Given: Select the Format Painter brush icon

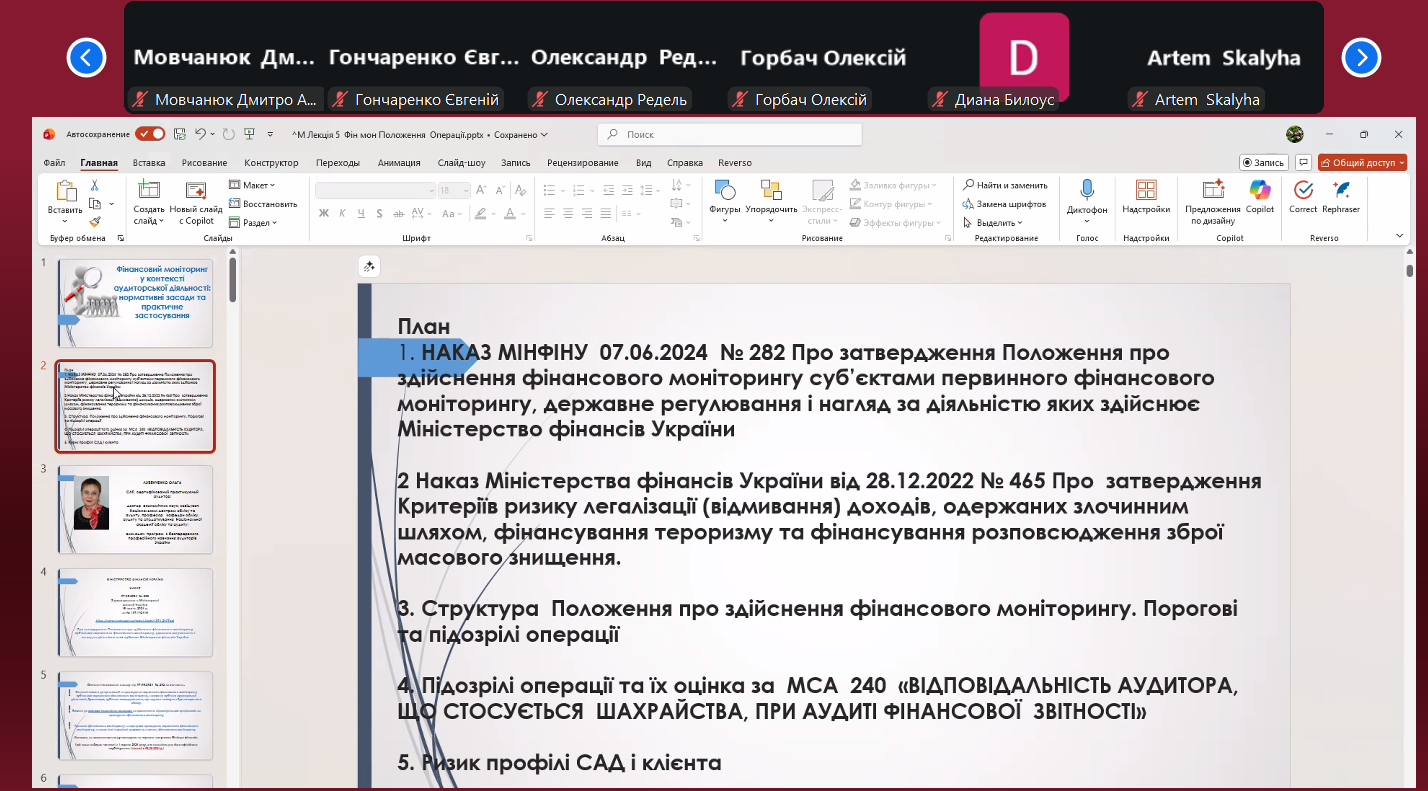Looking at the screenshot, I should tap(95, 222).
